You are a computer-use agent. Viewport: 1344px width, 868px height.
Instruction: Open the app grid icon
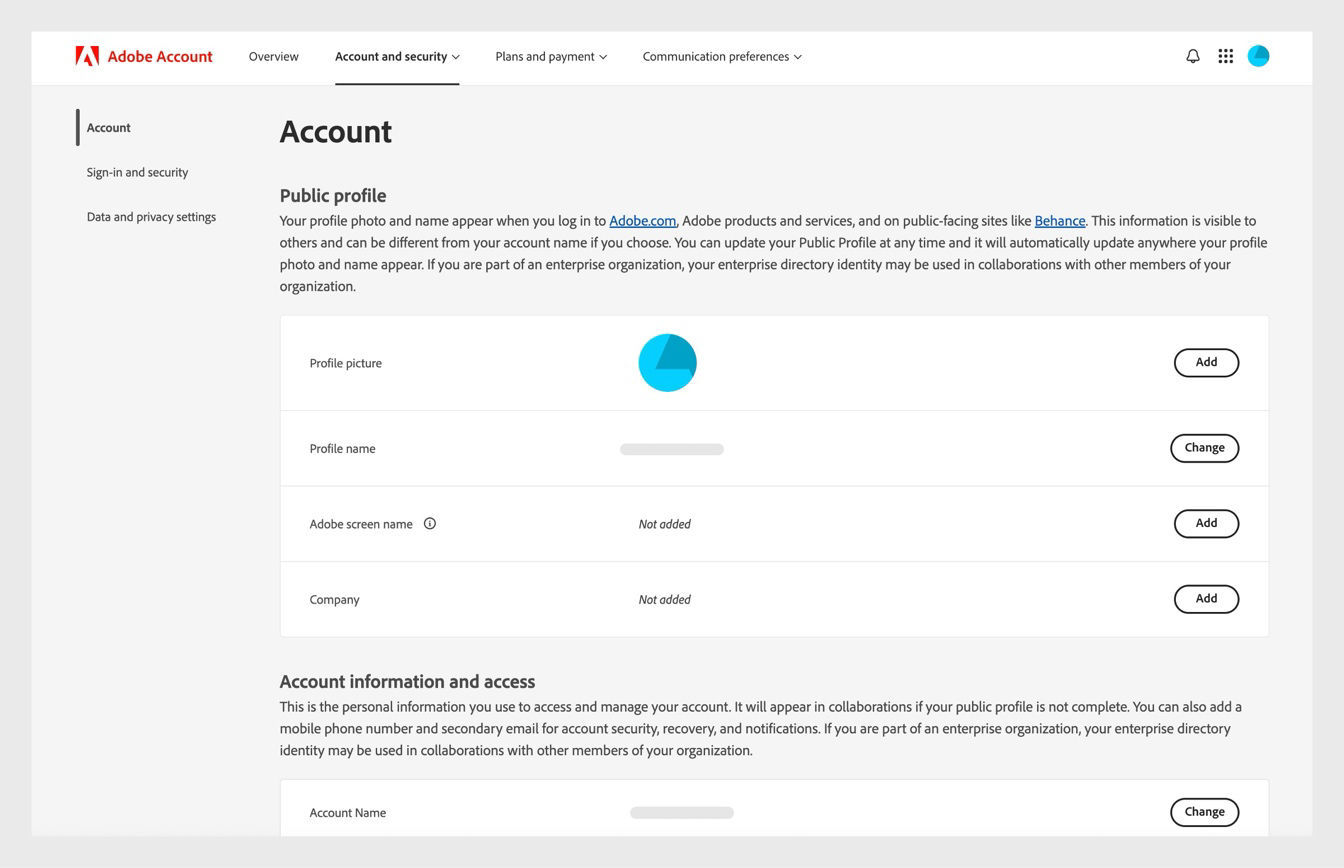click(1225, 56)
